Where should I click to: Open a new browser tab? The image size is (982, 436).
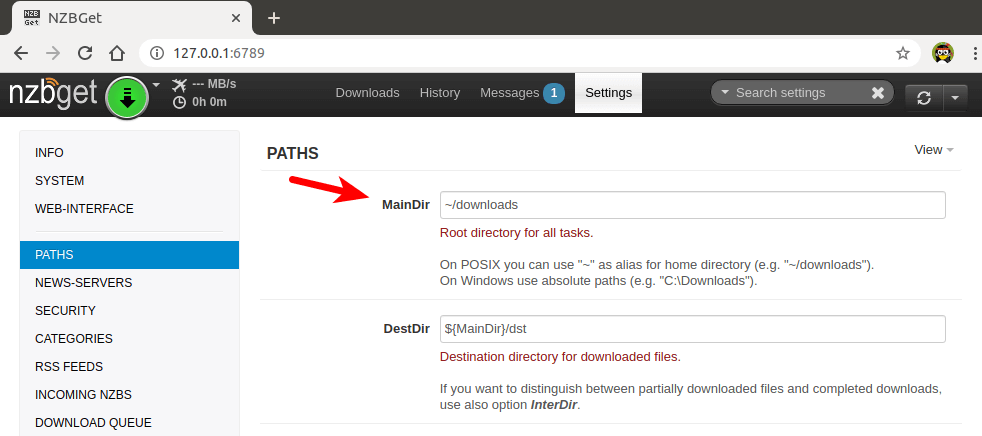274,18
